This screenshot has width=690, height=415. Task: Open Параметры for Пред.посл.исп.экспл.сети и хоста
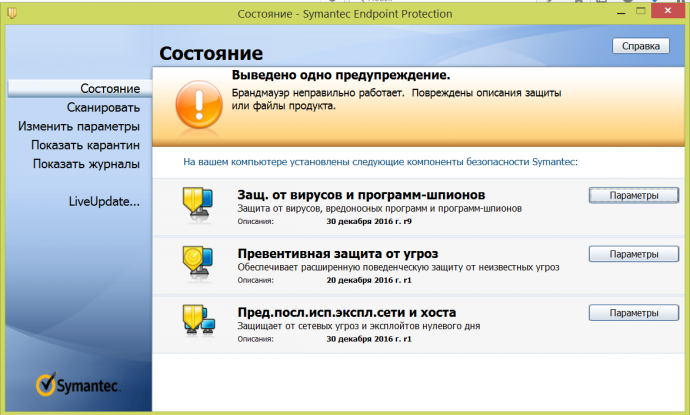[x=634, y=313]
